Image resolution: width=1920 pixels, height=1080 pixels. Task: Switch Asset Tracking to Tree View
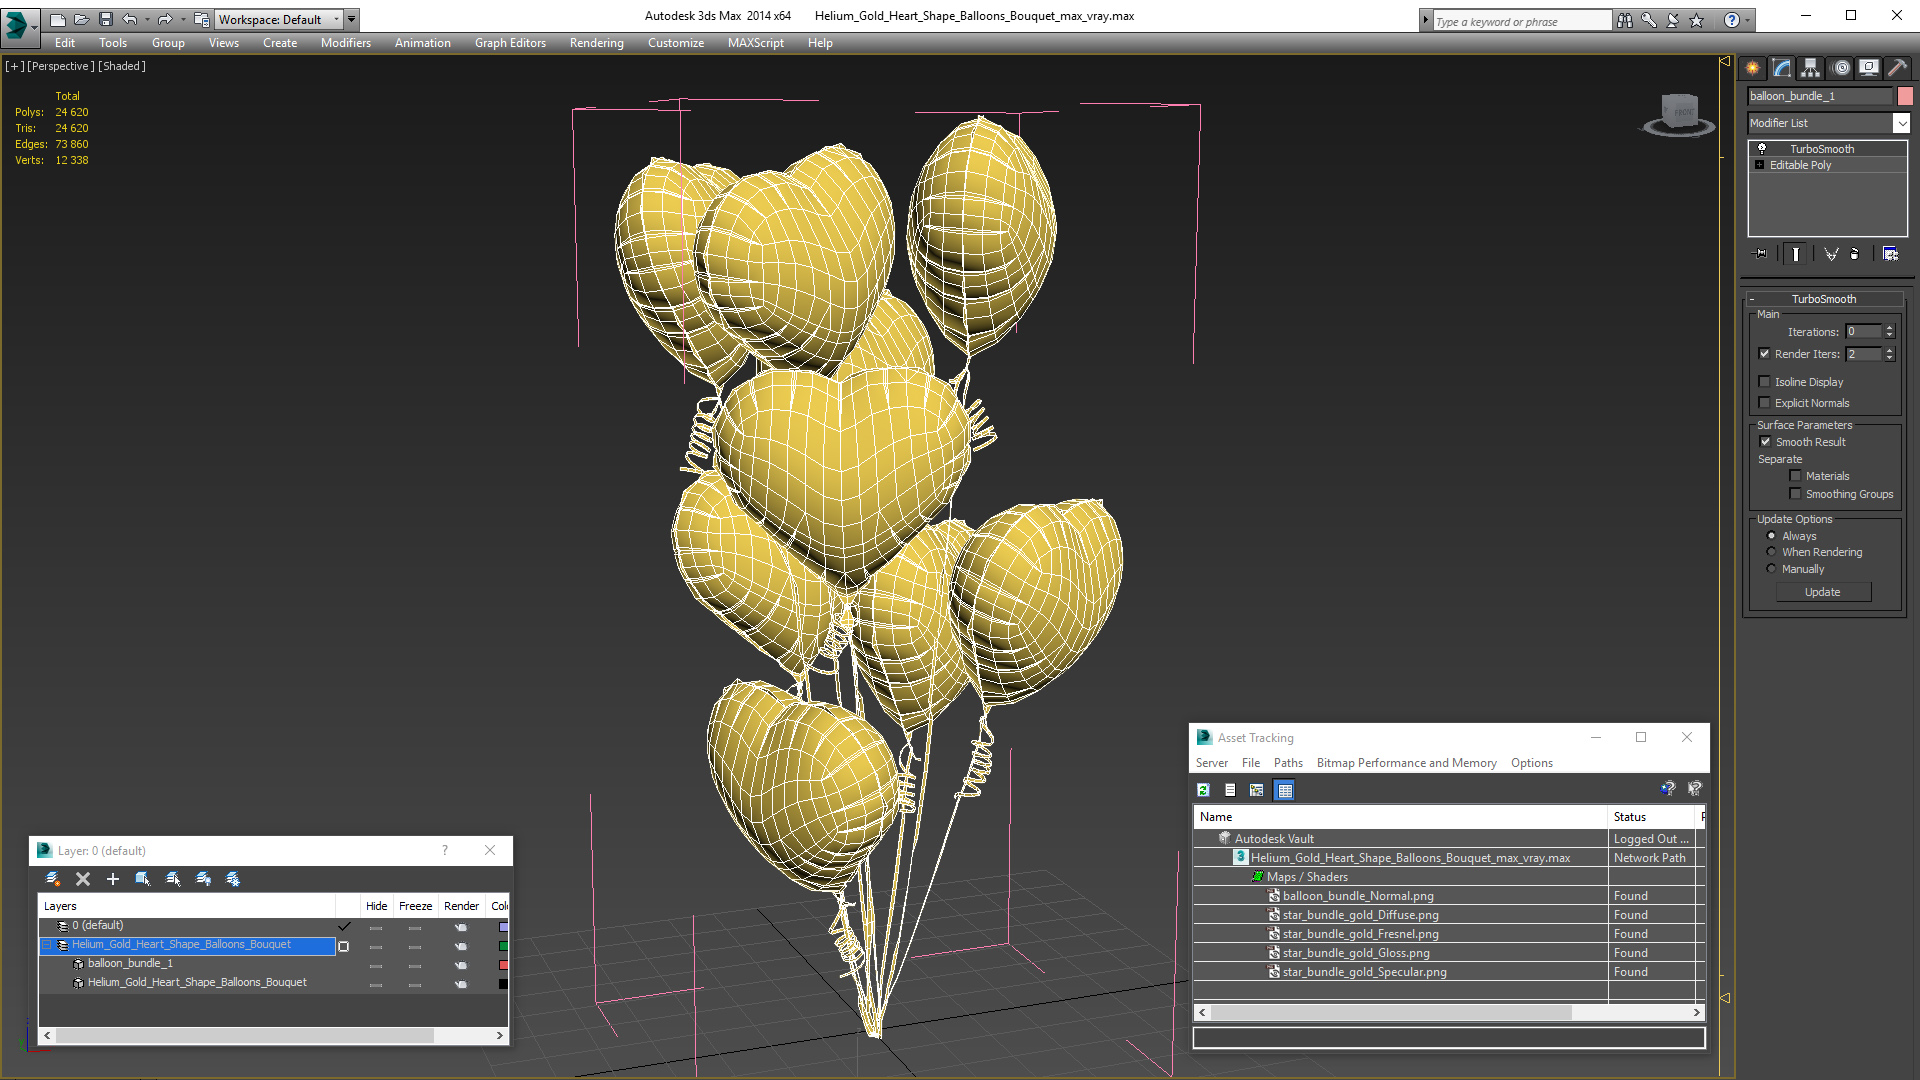click(1257, 790)
